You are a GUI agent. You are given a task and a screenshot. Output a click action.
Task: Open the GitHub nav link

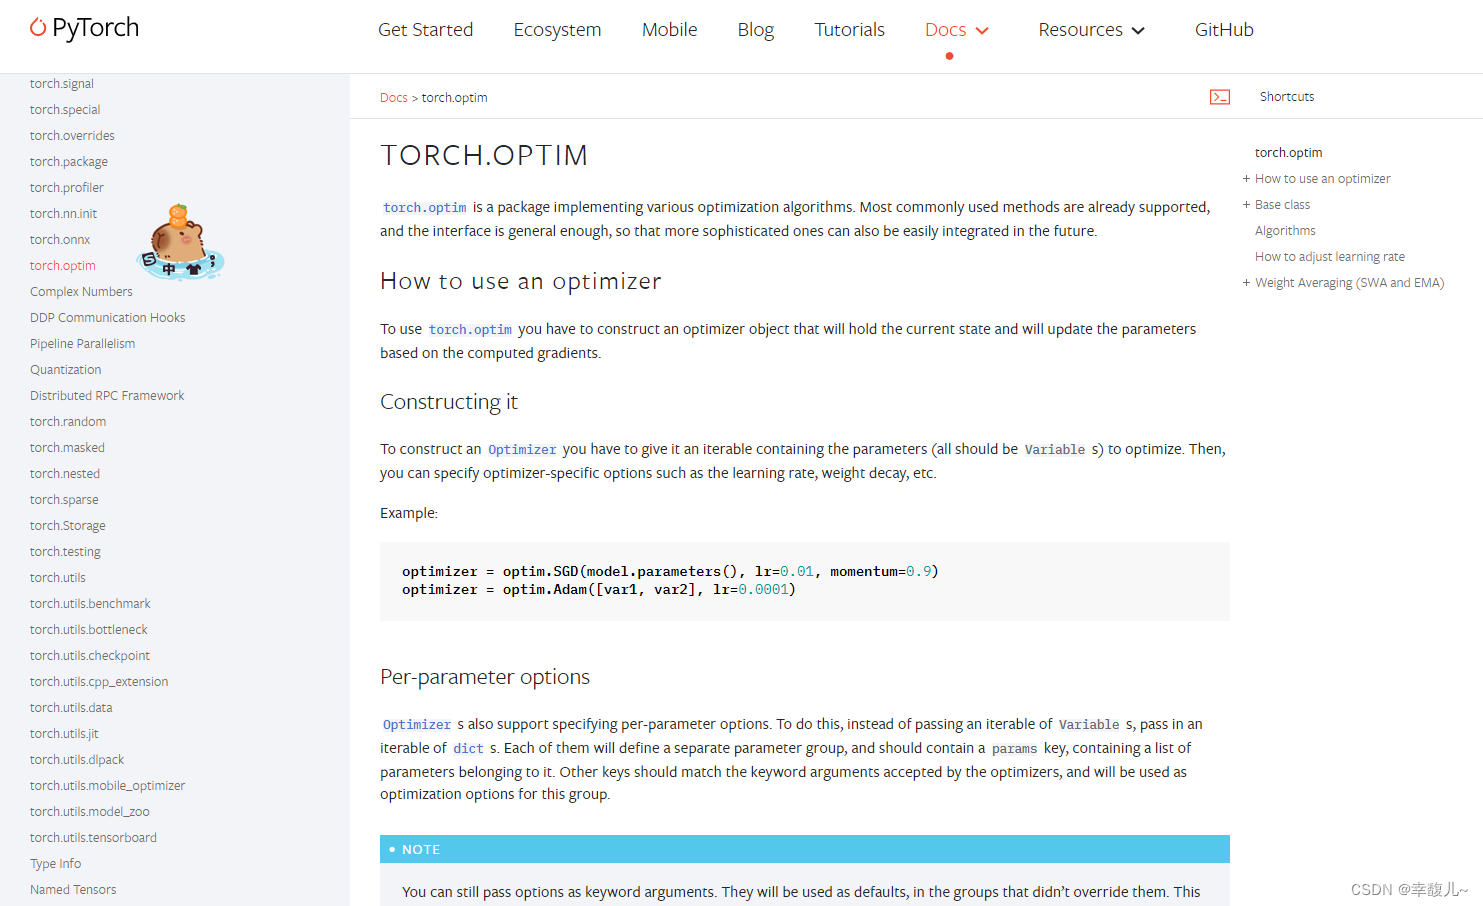tap(1224, 30)
